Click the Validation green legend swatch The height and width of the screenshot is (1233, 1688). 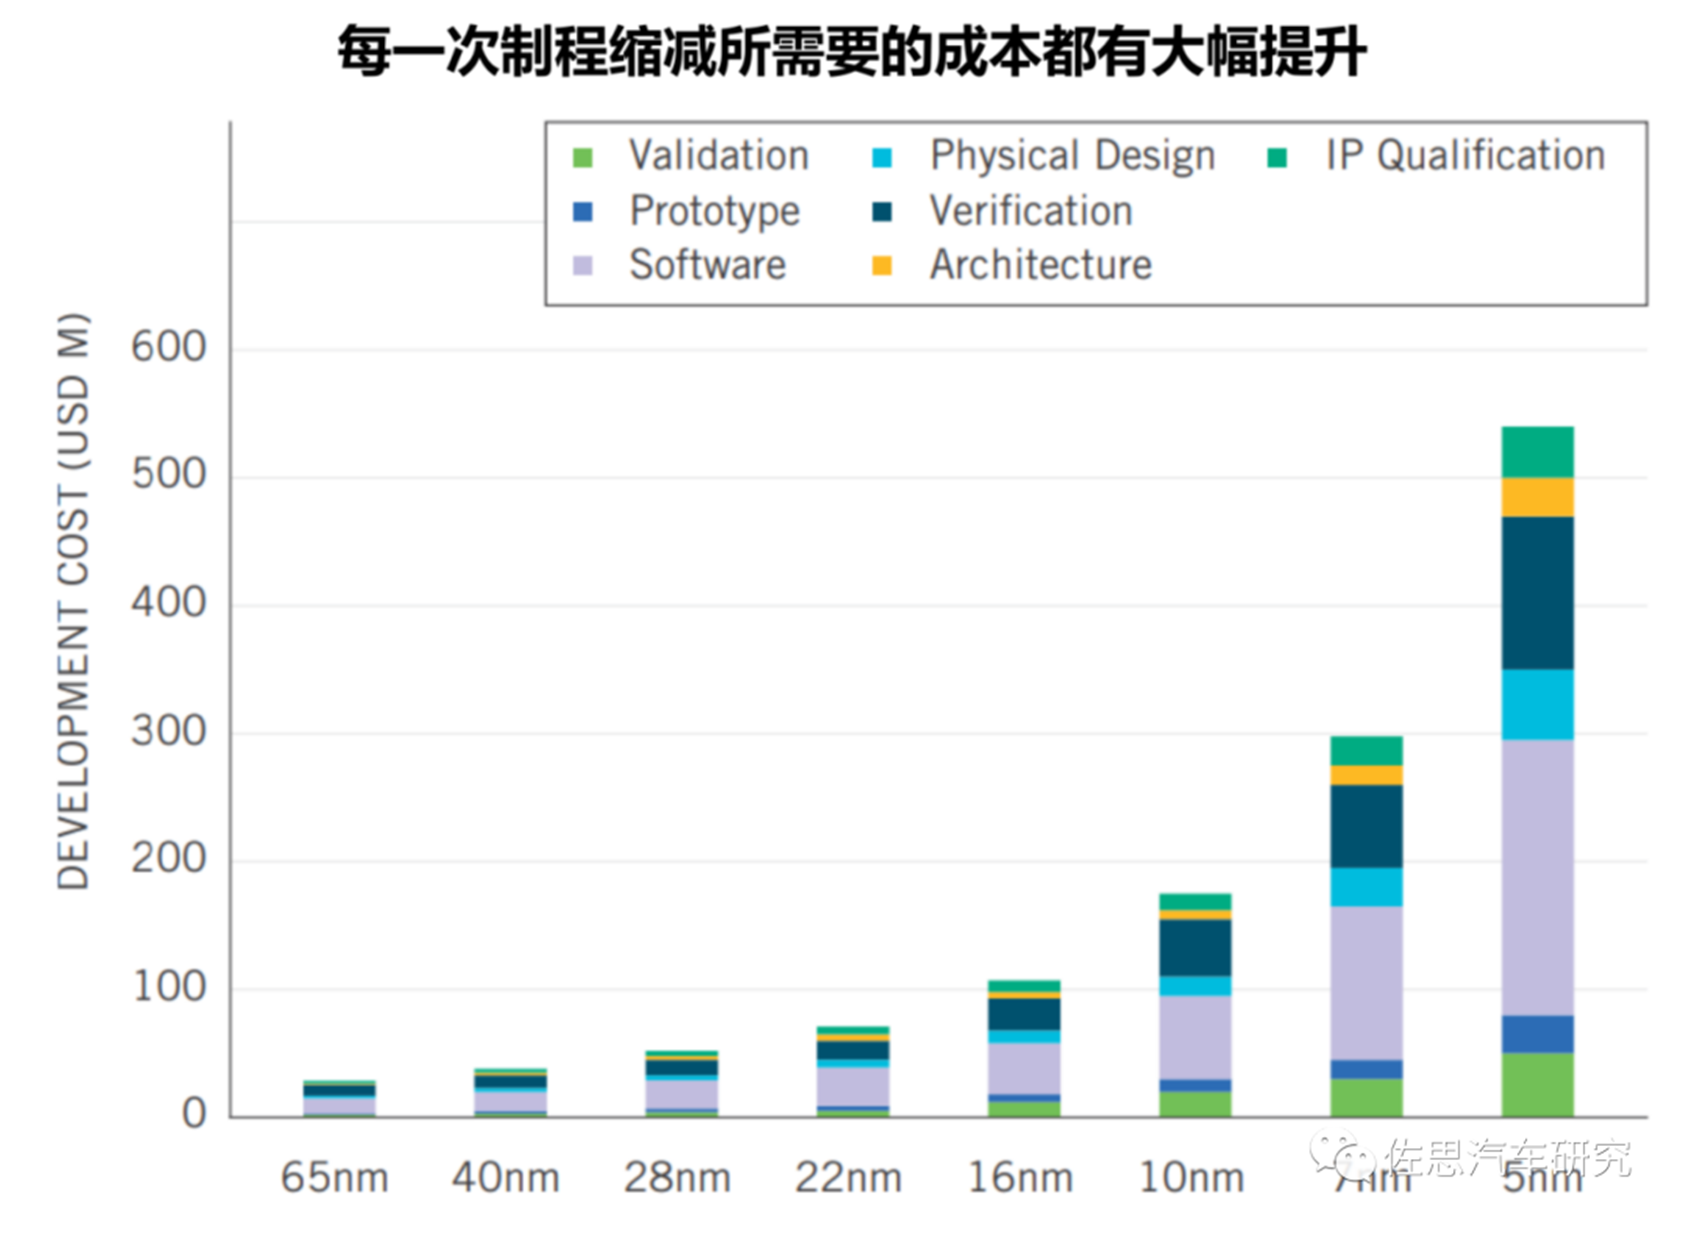pyautogui.click(x=583, y=158)
